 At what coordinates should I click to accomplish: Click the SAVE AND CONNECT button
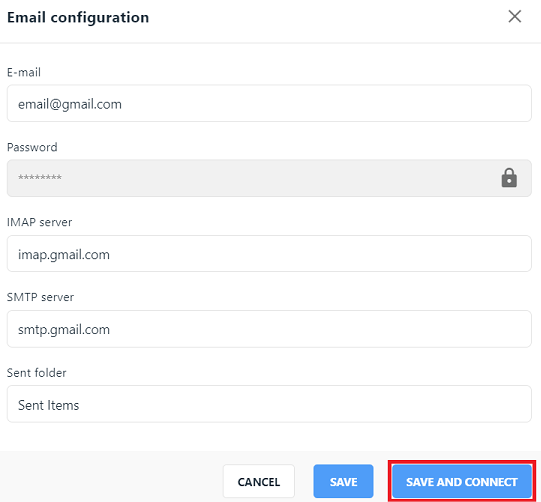(462, 481)
